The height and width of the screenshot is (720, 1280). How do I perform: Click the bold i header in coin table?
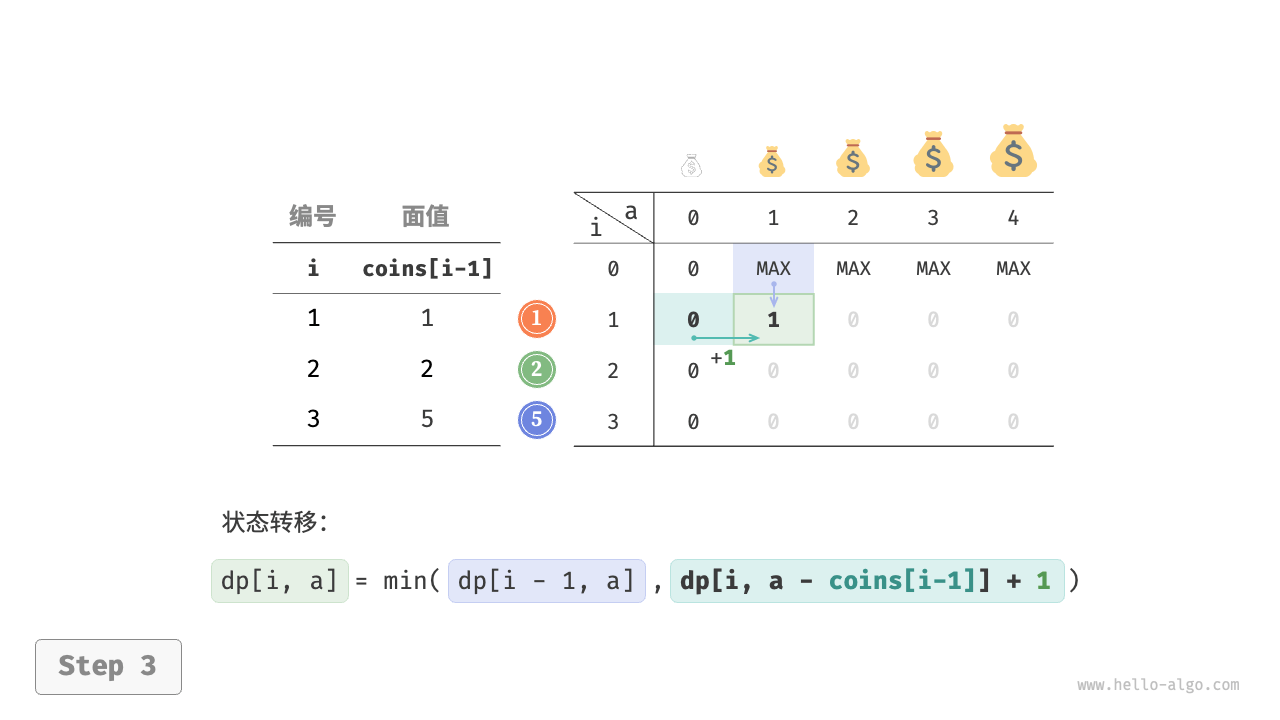pyautogui.click(x=314, y=269)
